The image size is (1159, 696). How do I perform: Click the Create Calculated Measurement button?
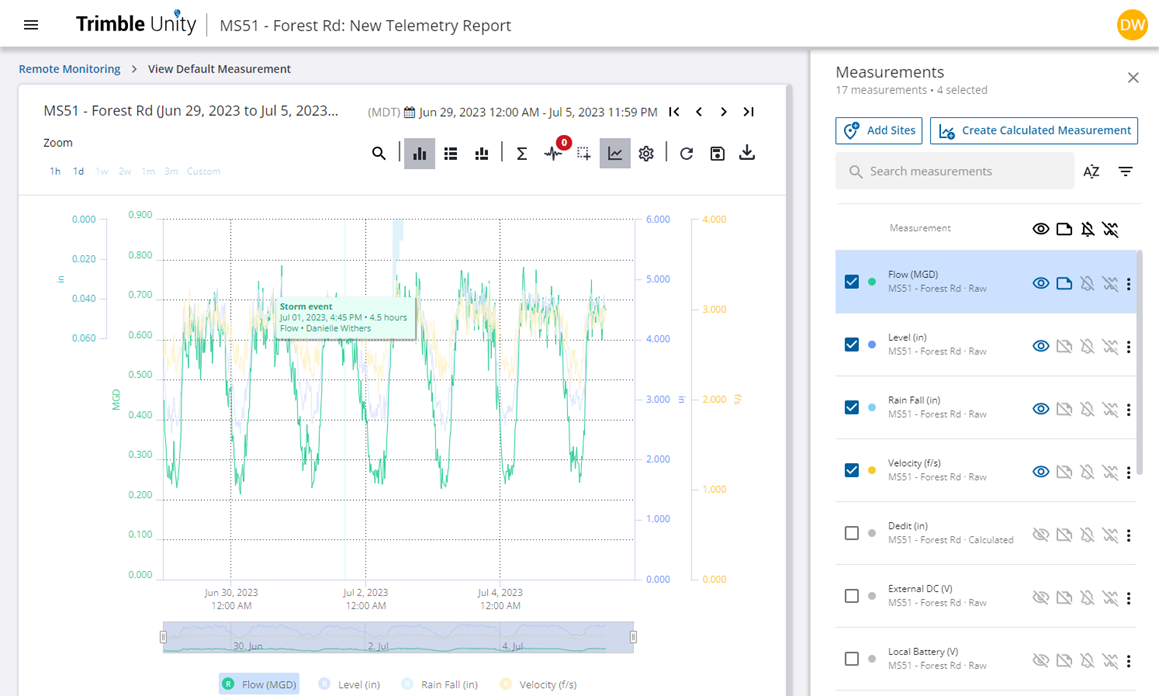(x=1034, y=130)
